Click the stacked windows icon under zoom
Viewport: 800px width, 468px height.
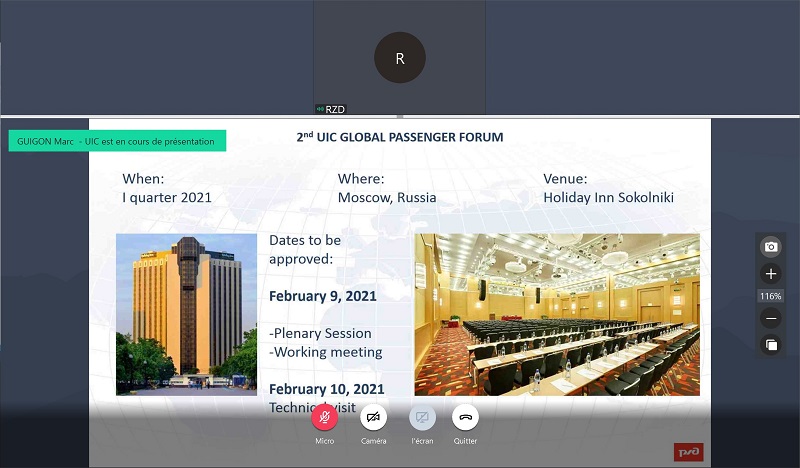pyautogui.click(x=771, y=344)
